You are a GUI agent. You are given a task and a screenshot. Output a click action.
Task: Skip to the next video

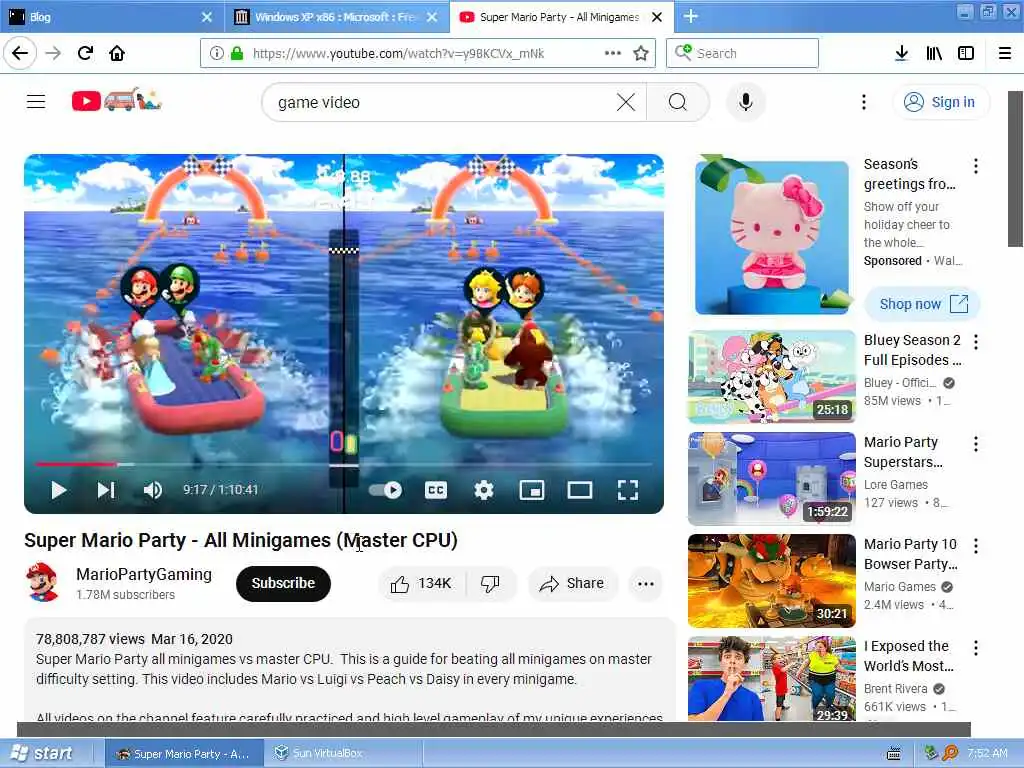pyautogui.click(x=106, y=490)
